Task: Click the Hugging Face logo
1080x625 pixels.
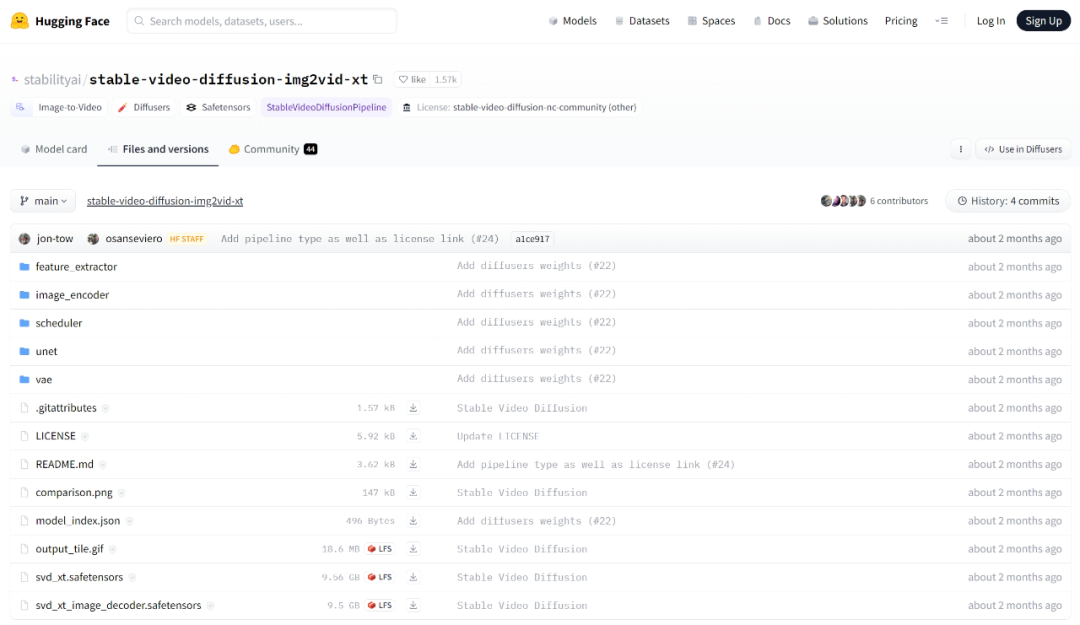Action: [x=60, y=21]
